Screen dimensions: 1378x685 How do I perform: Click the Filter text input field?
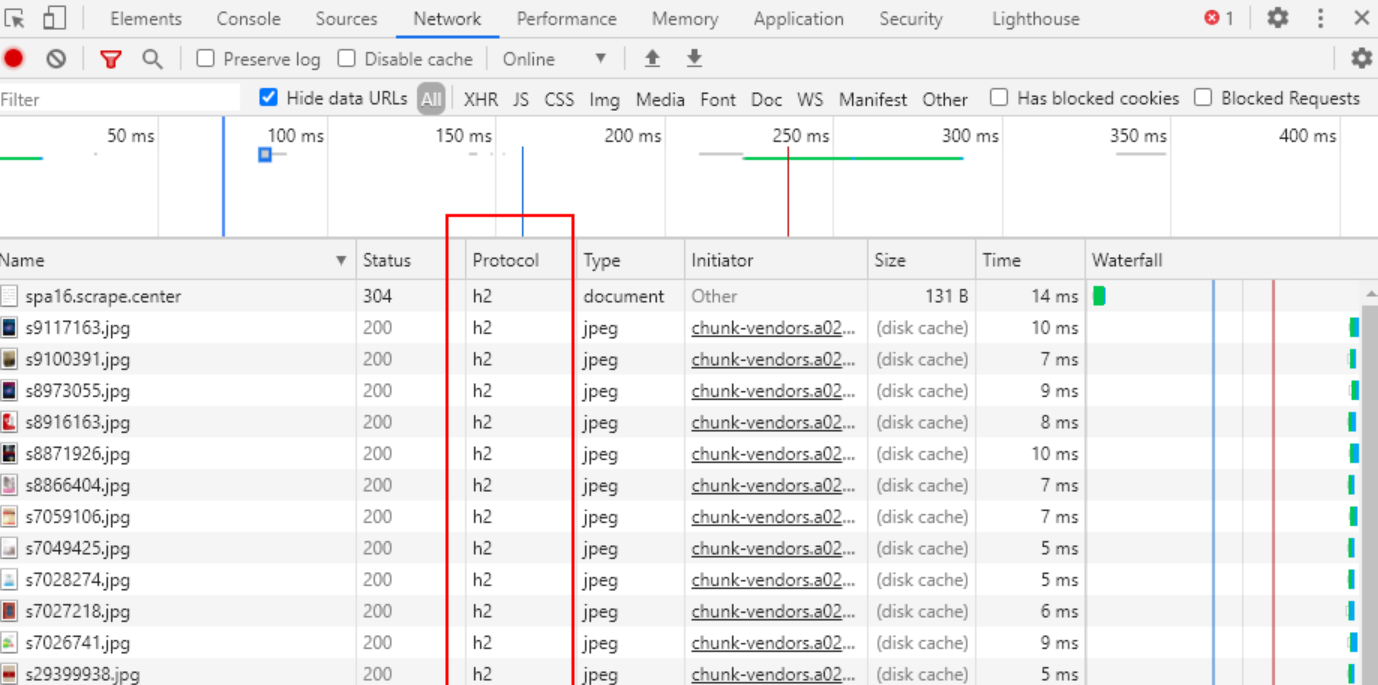(120, 99)
